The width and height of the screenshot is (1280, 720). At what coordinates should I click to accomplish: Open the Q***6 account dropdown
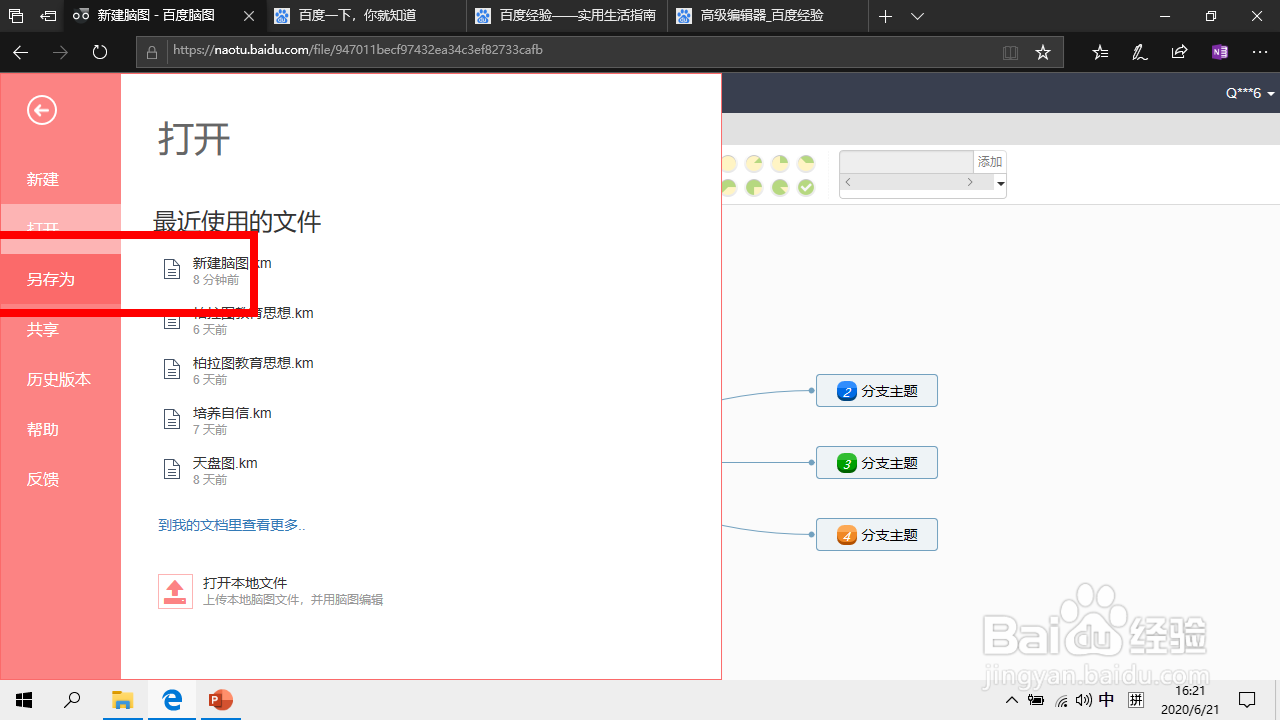coord(1247,92)
